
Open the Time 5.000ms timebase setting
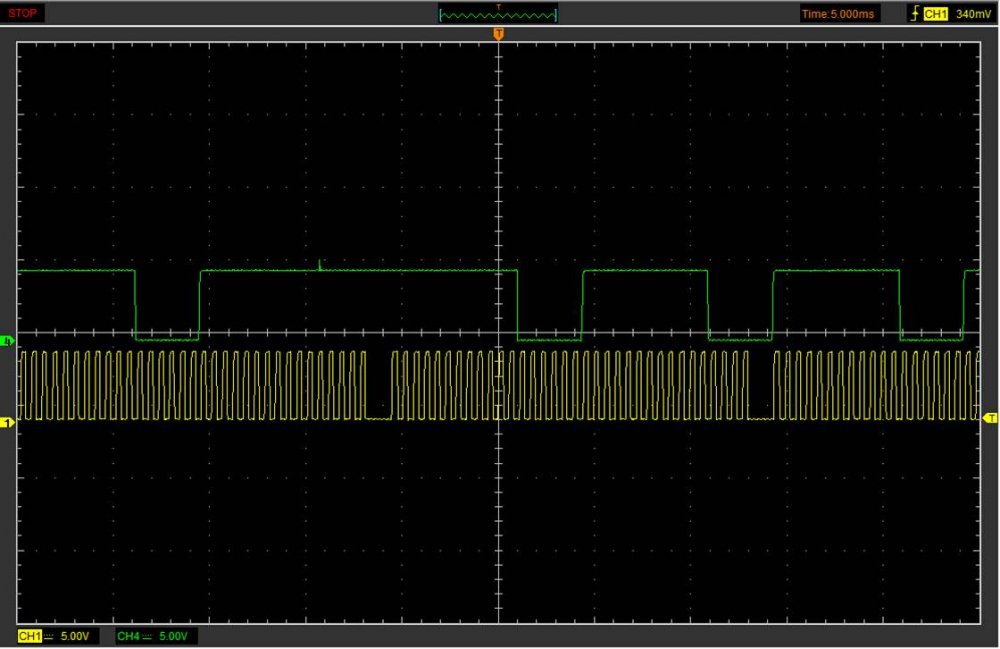point(839,14)
